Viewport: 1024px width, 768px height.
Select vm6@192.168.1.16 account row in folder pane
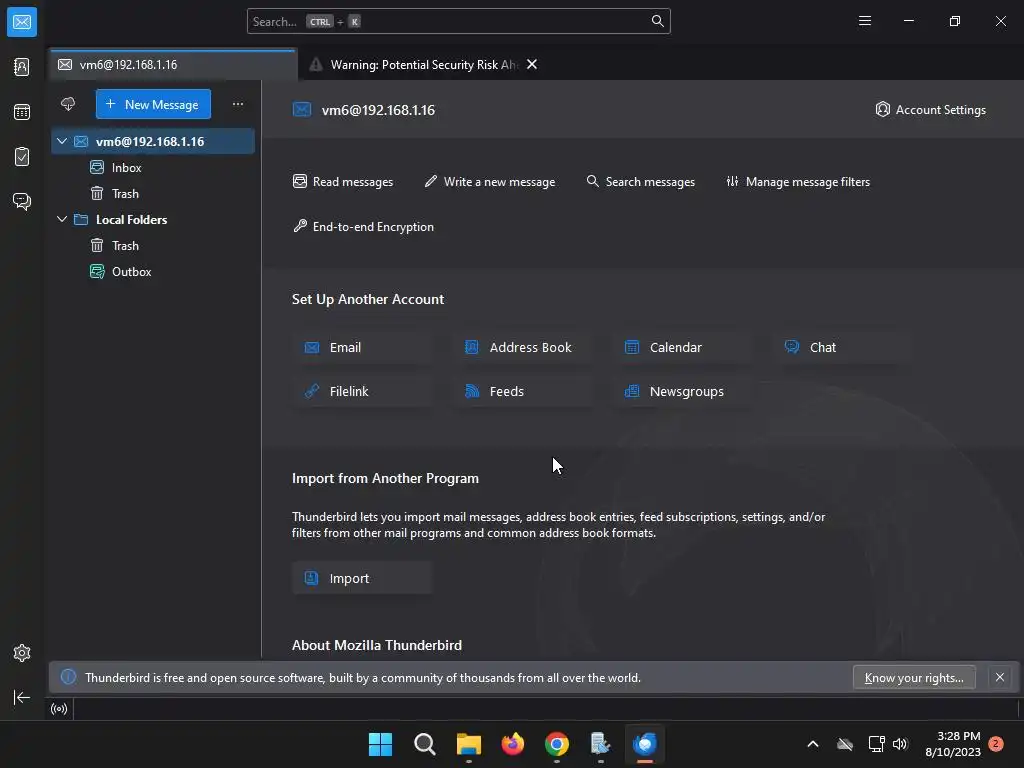tap(153, 141)
